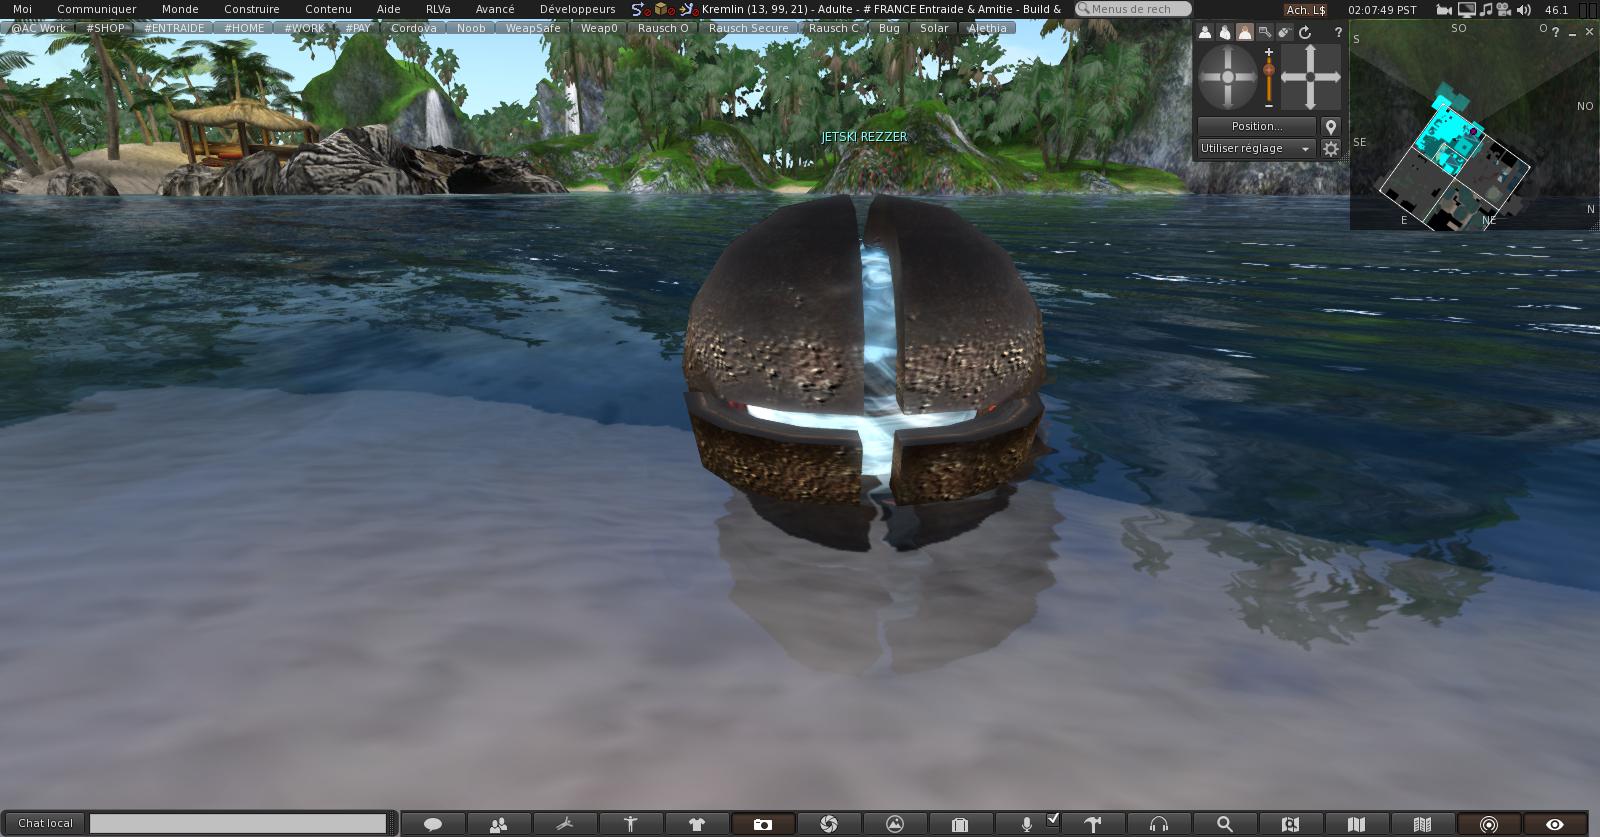Toggle the speaker volume icon in top bar
1600x837 pixels.
(x=1526, y=9)
